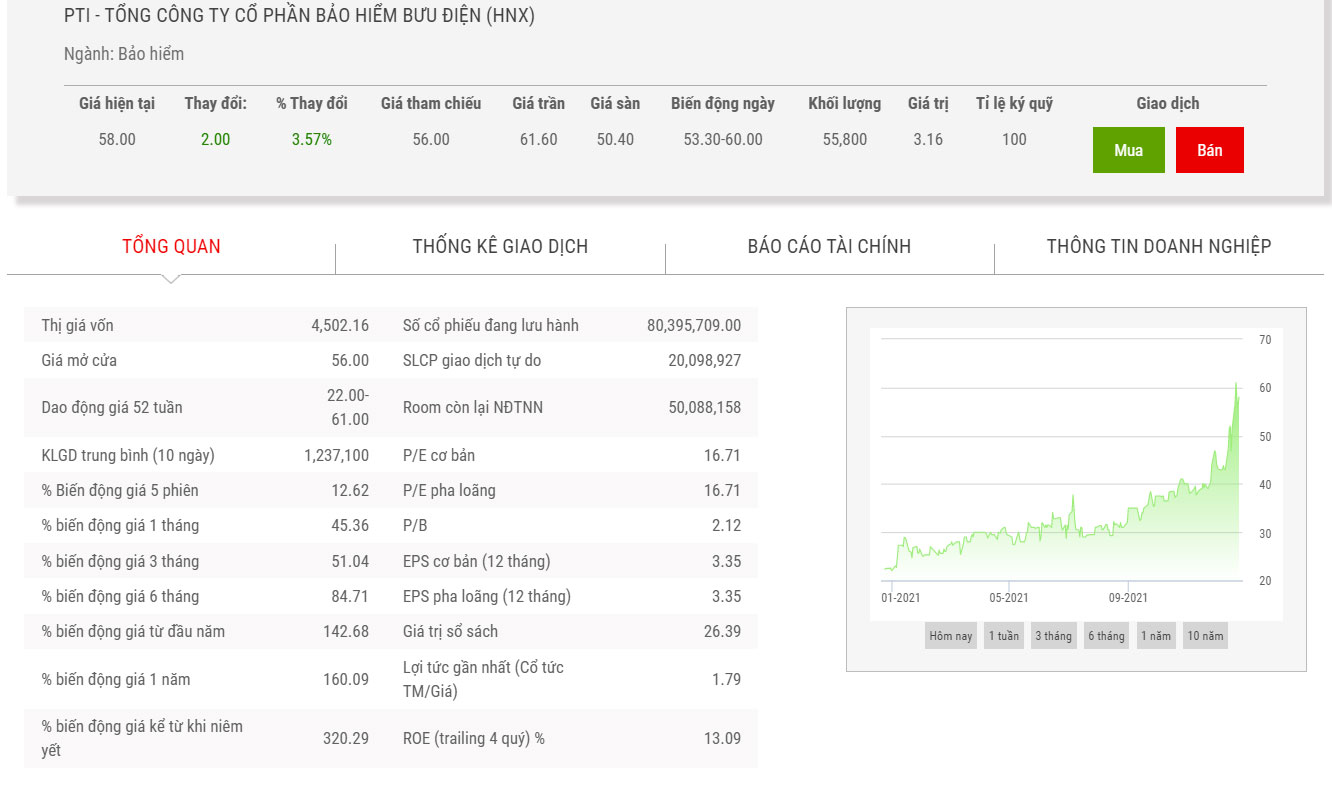Show the 1 tuần chart range
Viewport: 1332px width, 802px height.
coord(1003,636)
